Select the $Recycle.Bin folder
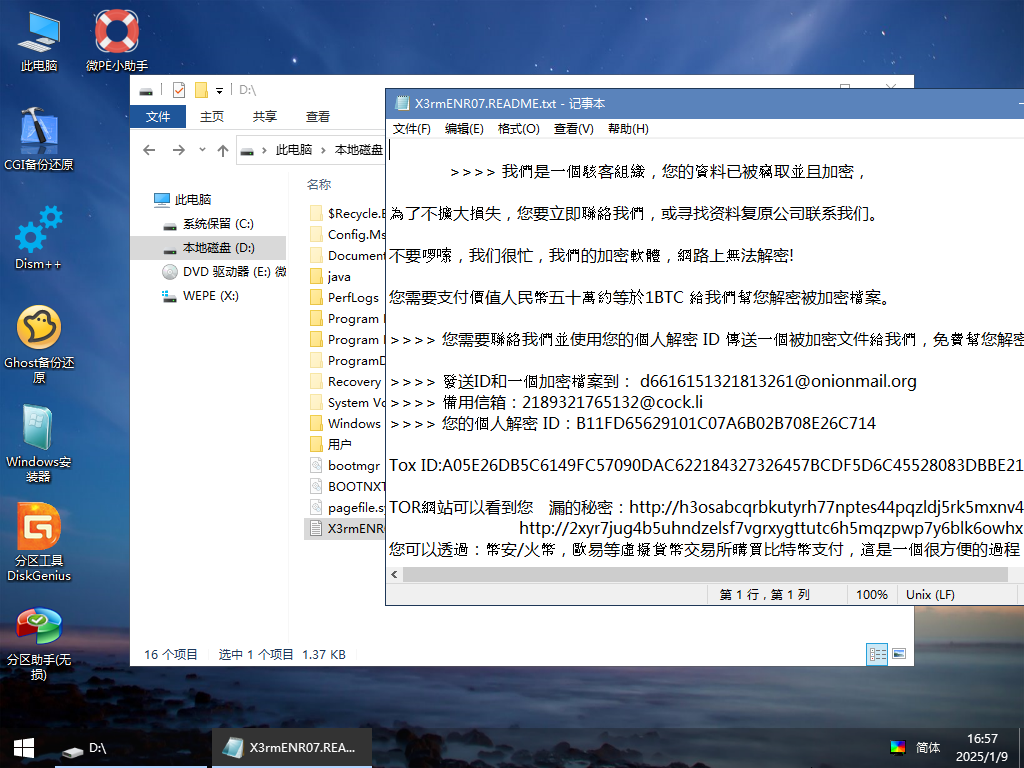1024x768 pixels. coord(346,214)
